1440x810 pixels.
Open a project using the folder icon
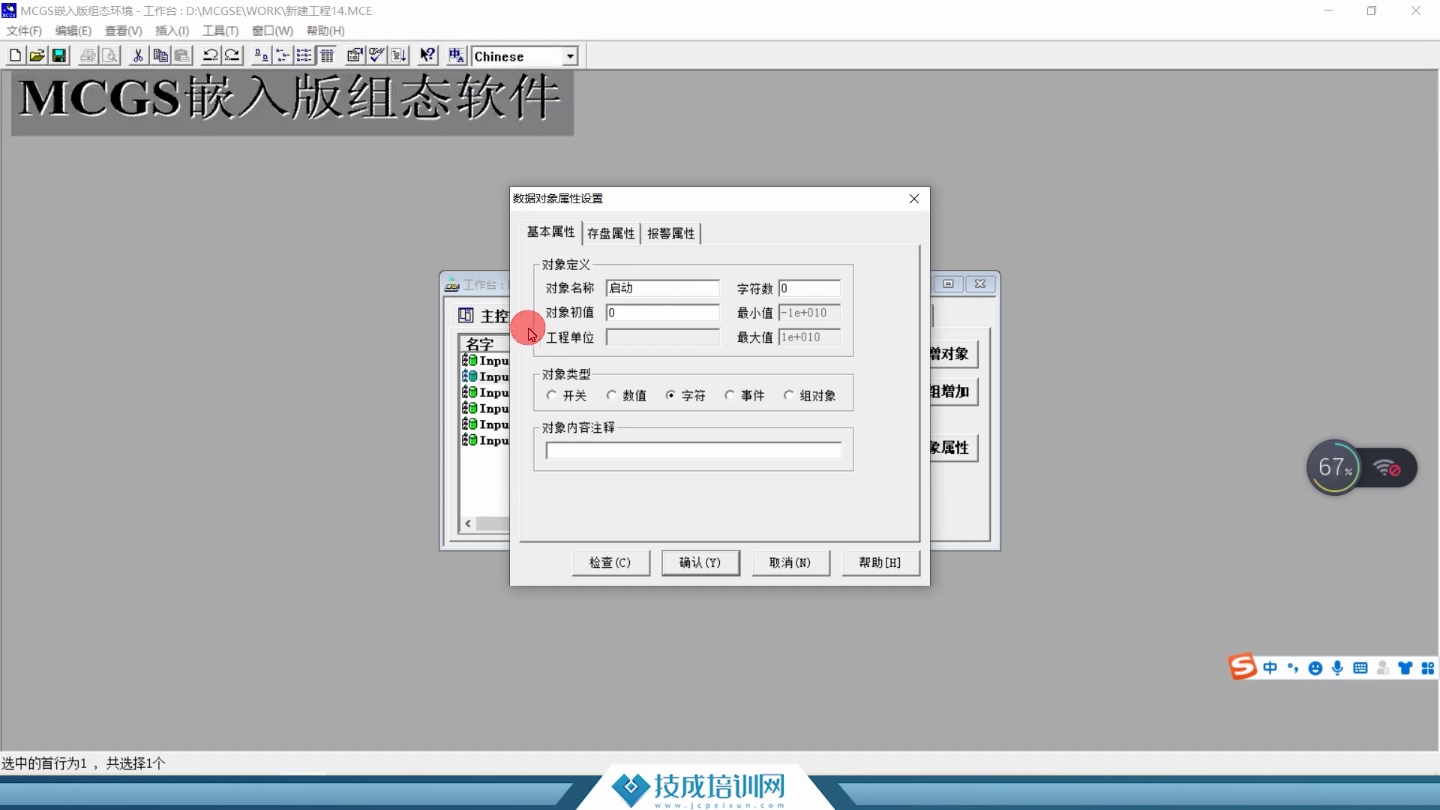(37, 56)
